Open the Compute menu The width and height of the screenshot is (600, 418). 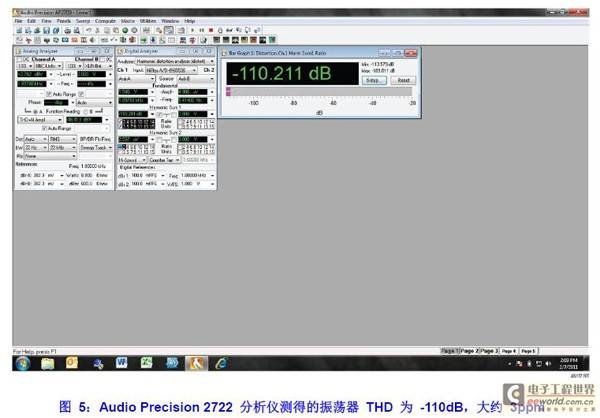[x=105, y=21]
